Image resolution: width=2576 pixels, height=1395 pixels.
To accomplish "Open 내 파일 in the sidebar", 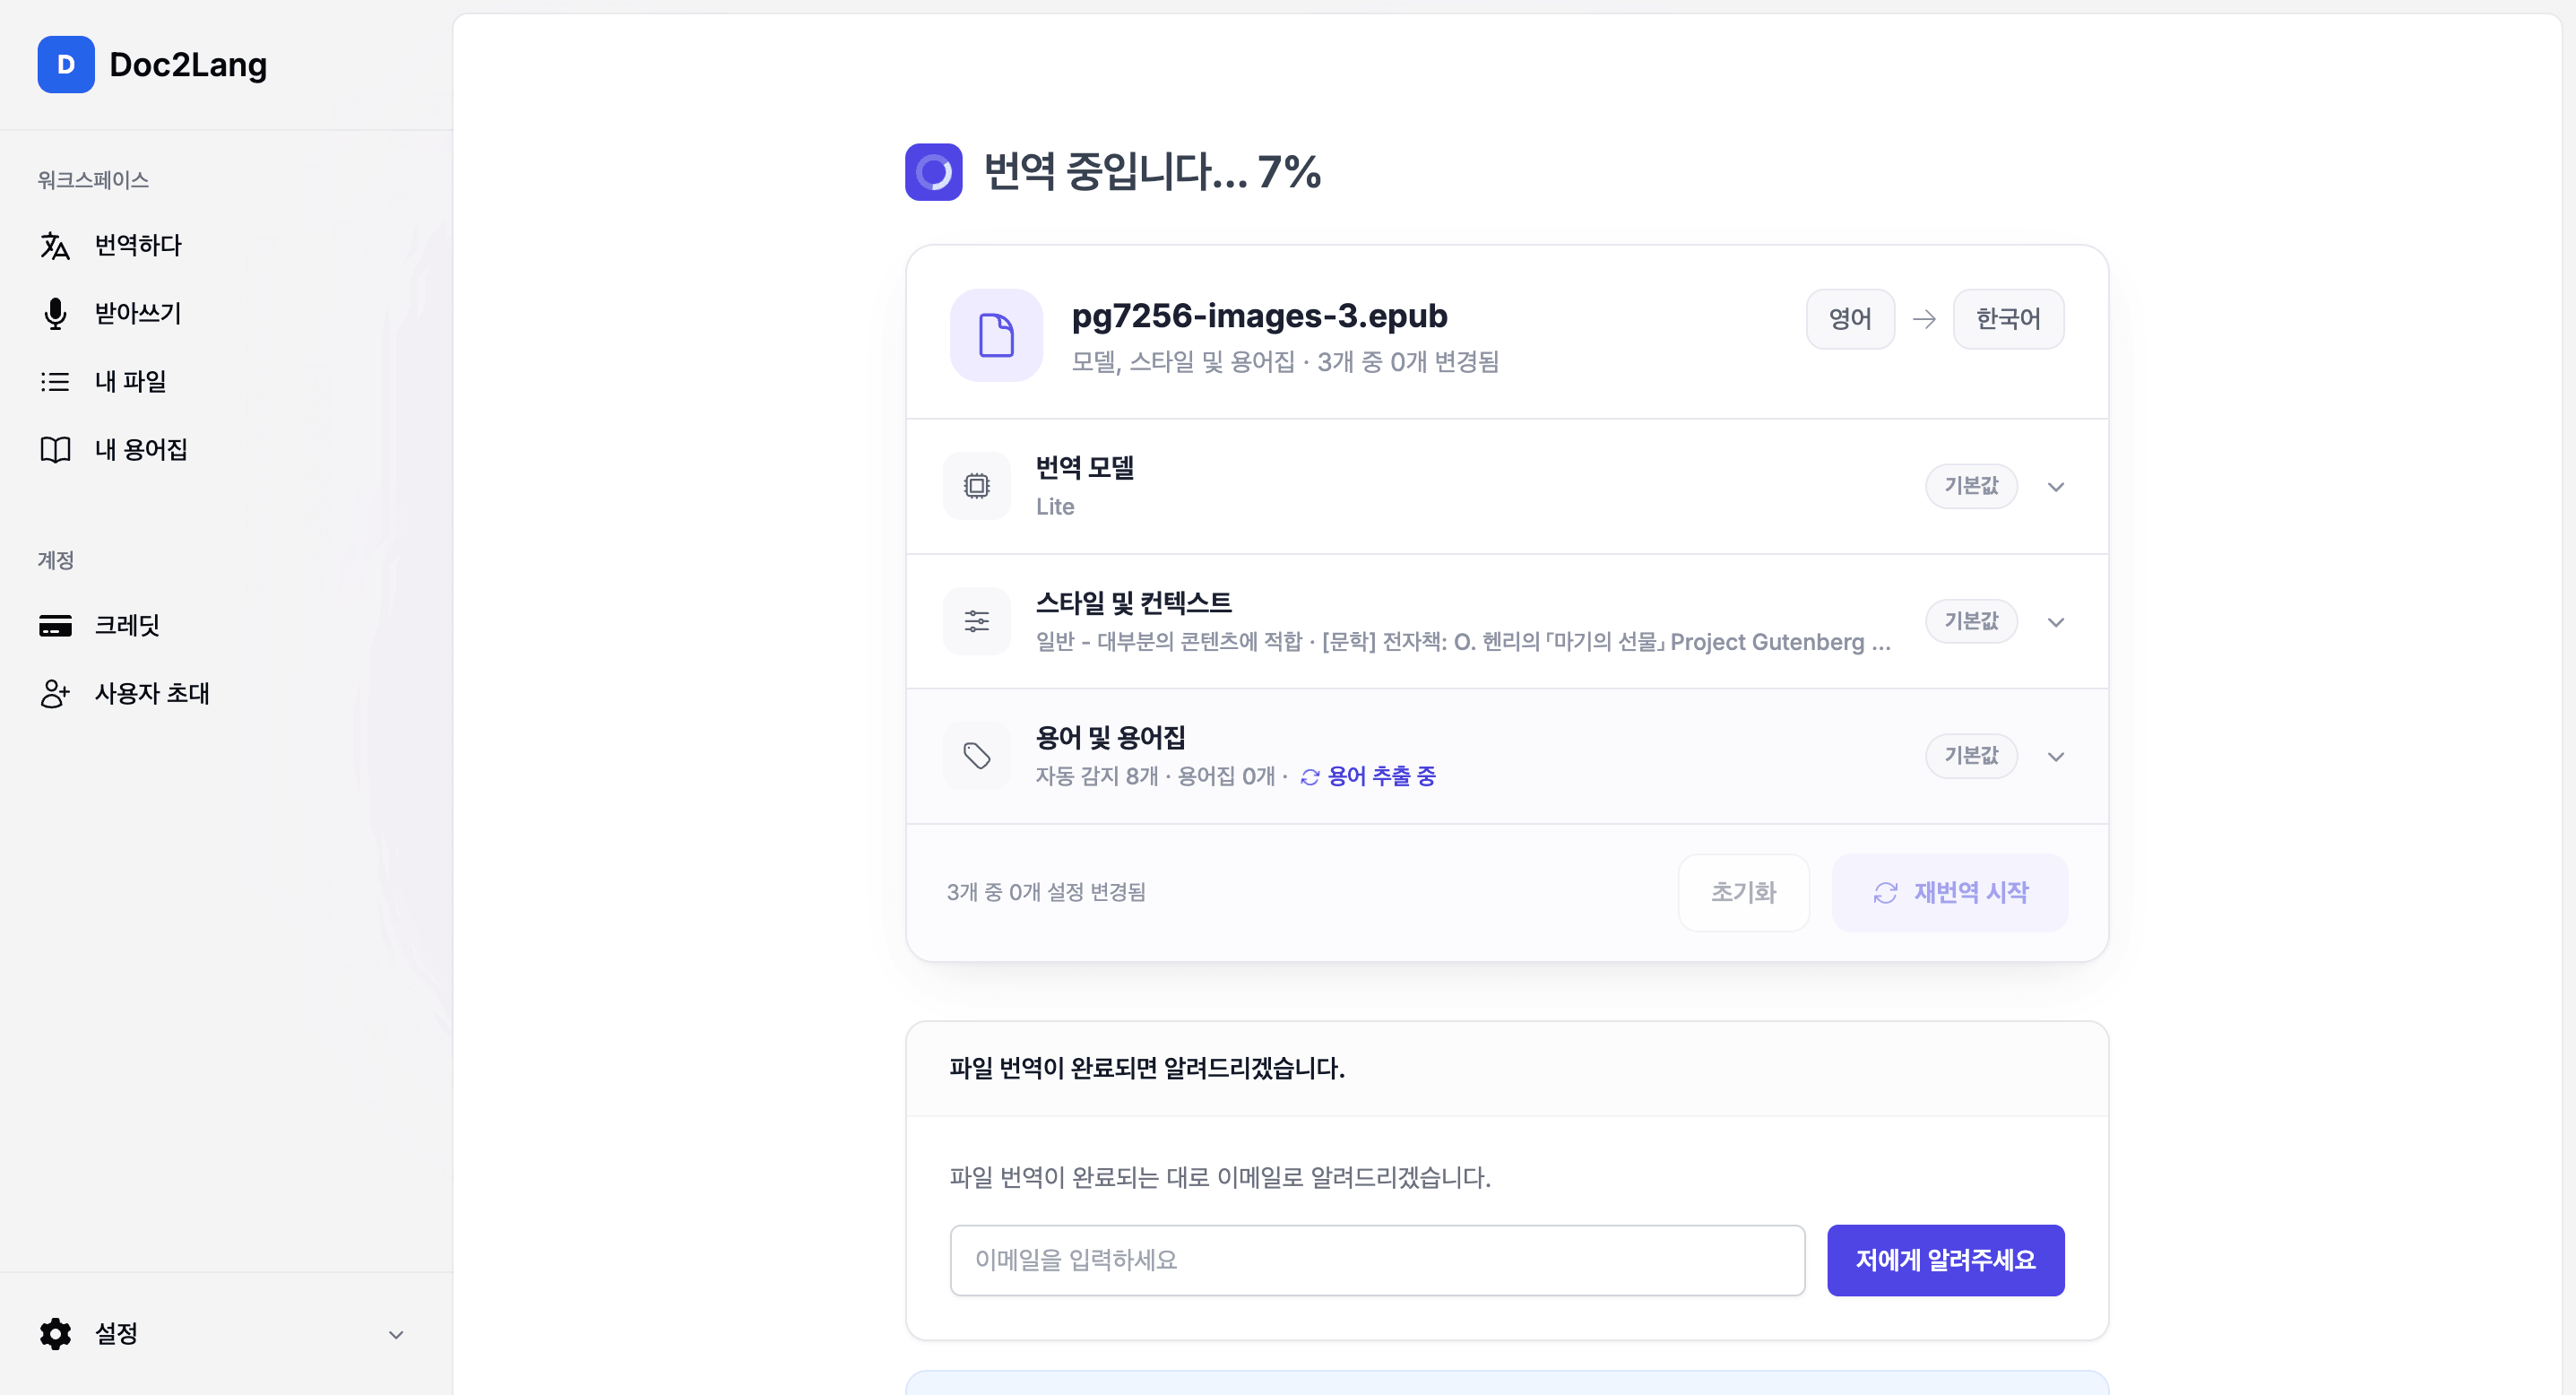I will click(130, 381).
